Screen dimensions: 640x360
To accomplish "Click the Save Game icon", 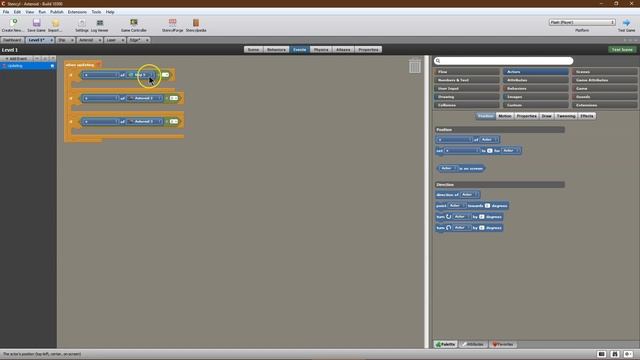I will point(36,23).
